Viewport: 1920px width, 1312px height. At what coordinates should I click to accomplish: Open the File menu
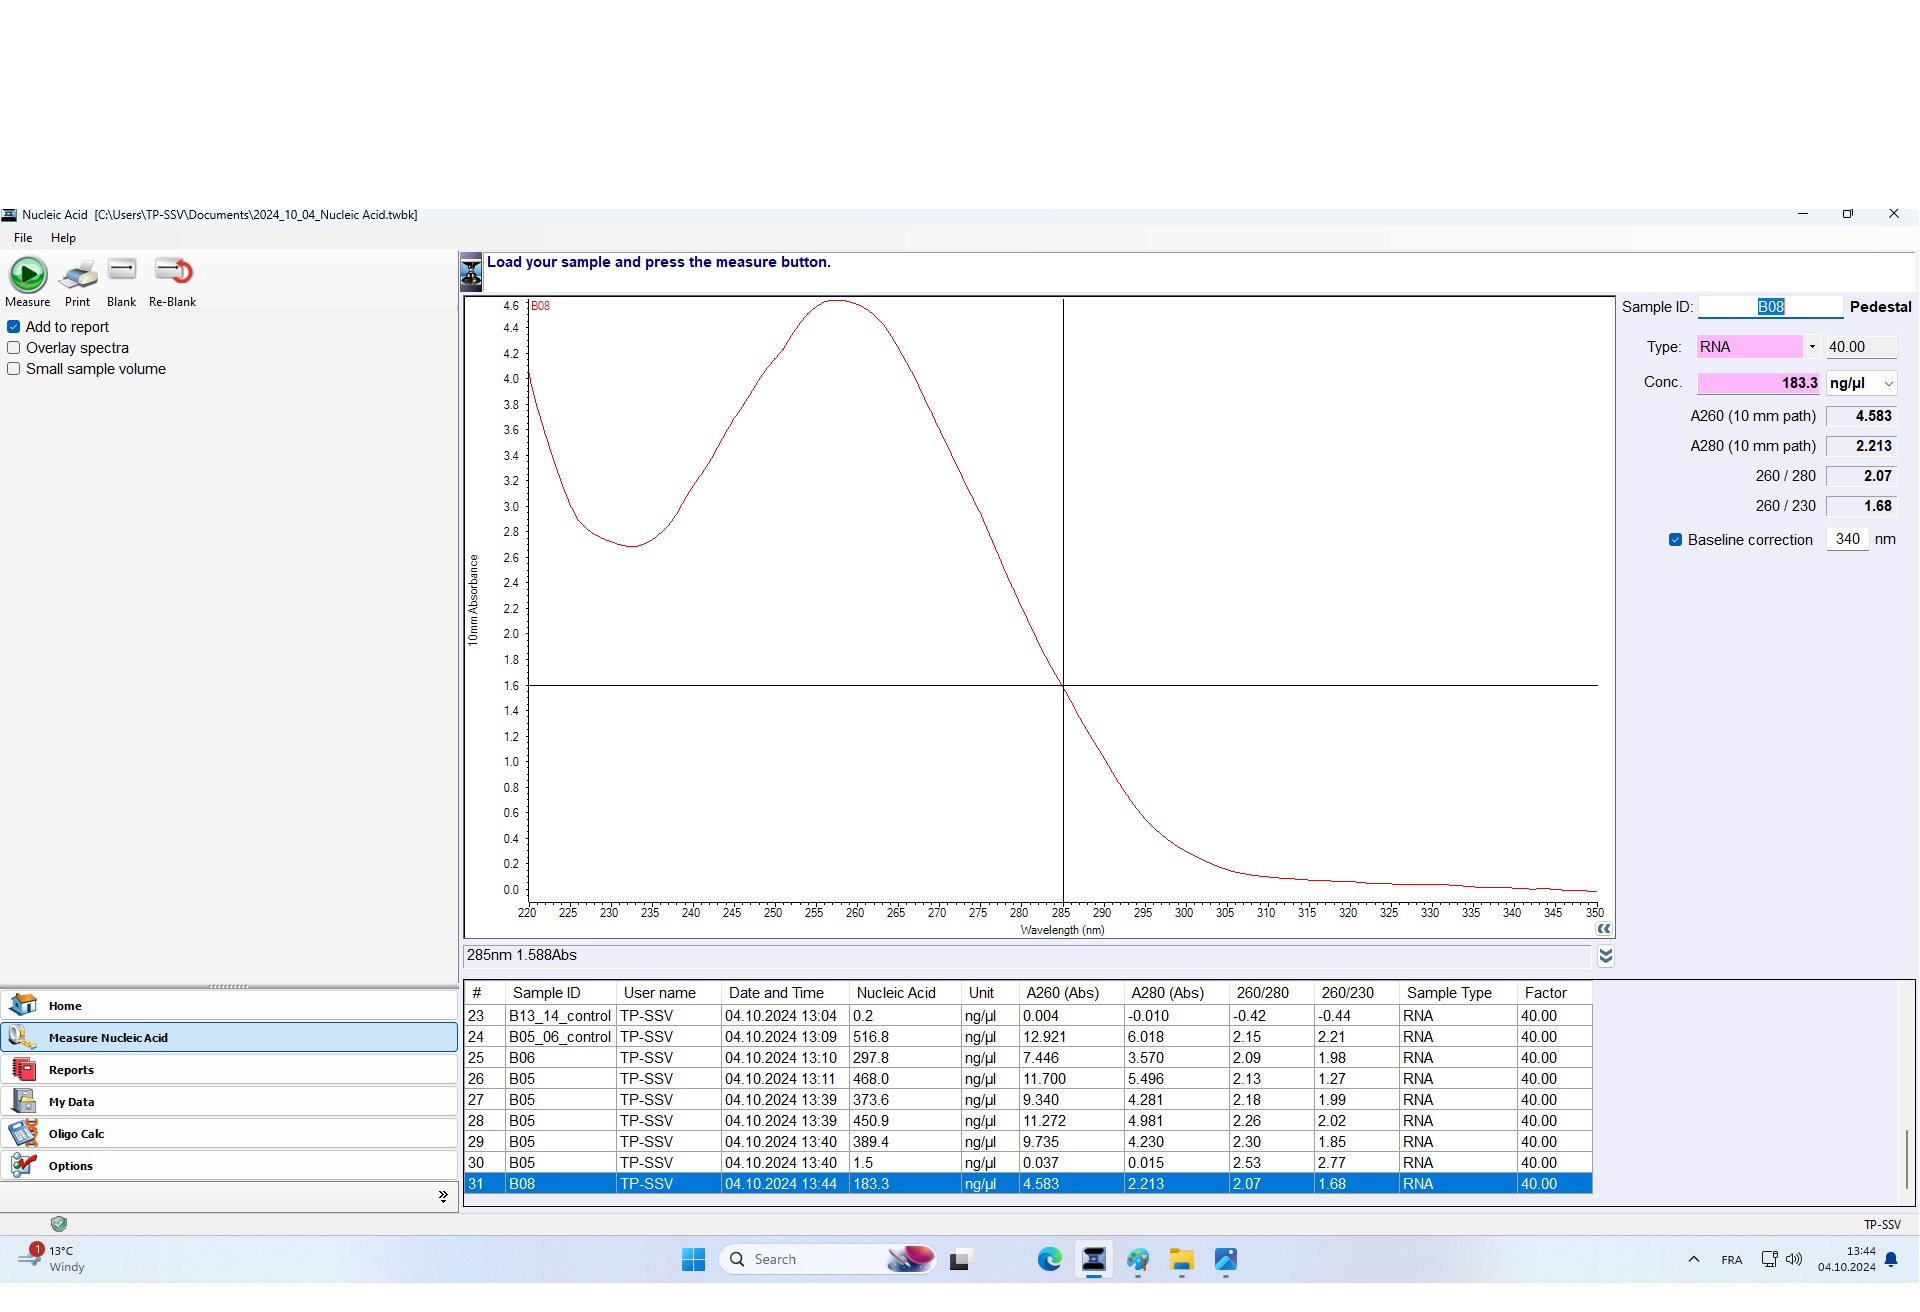(x=23, y=238)
